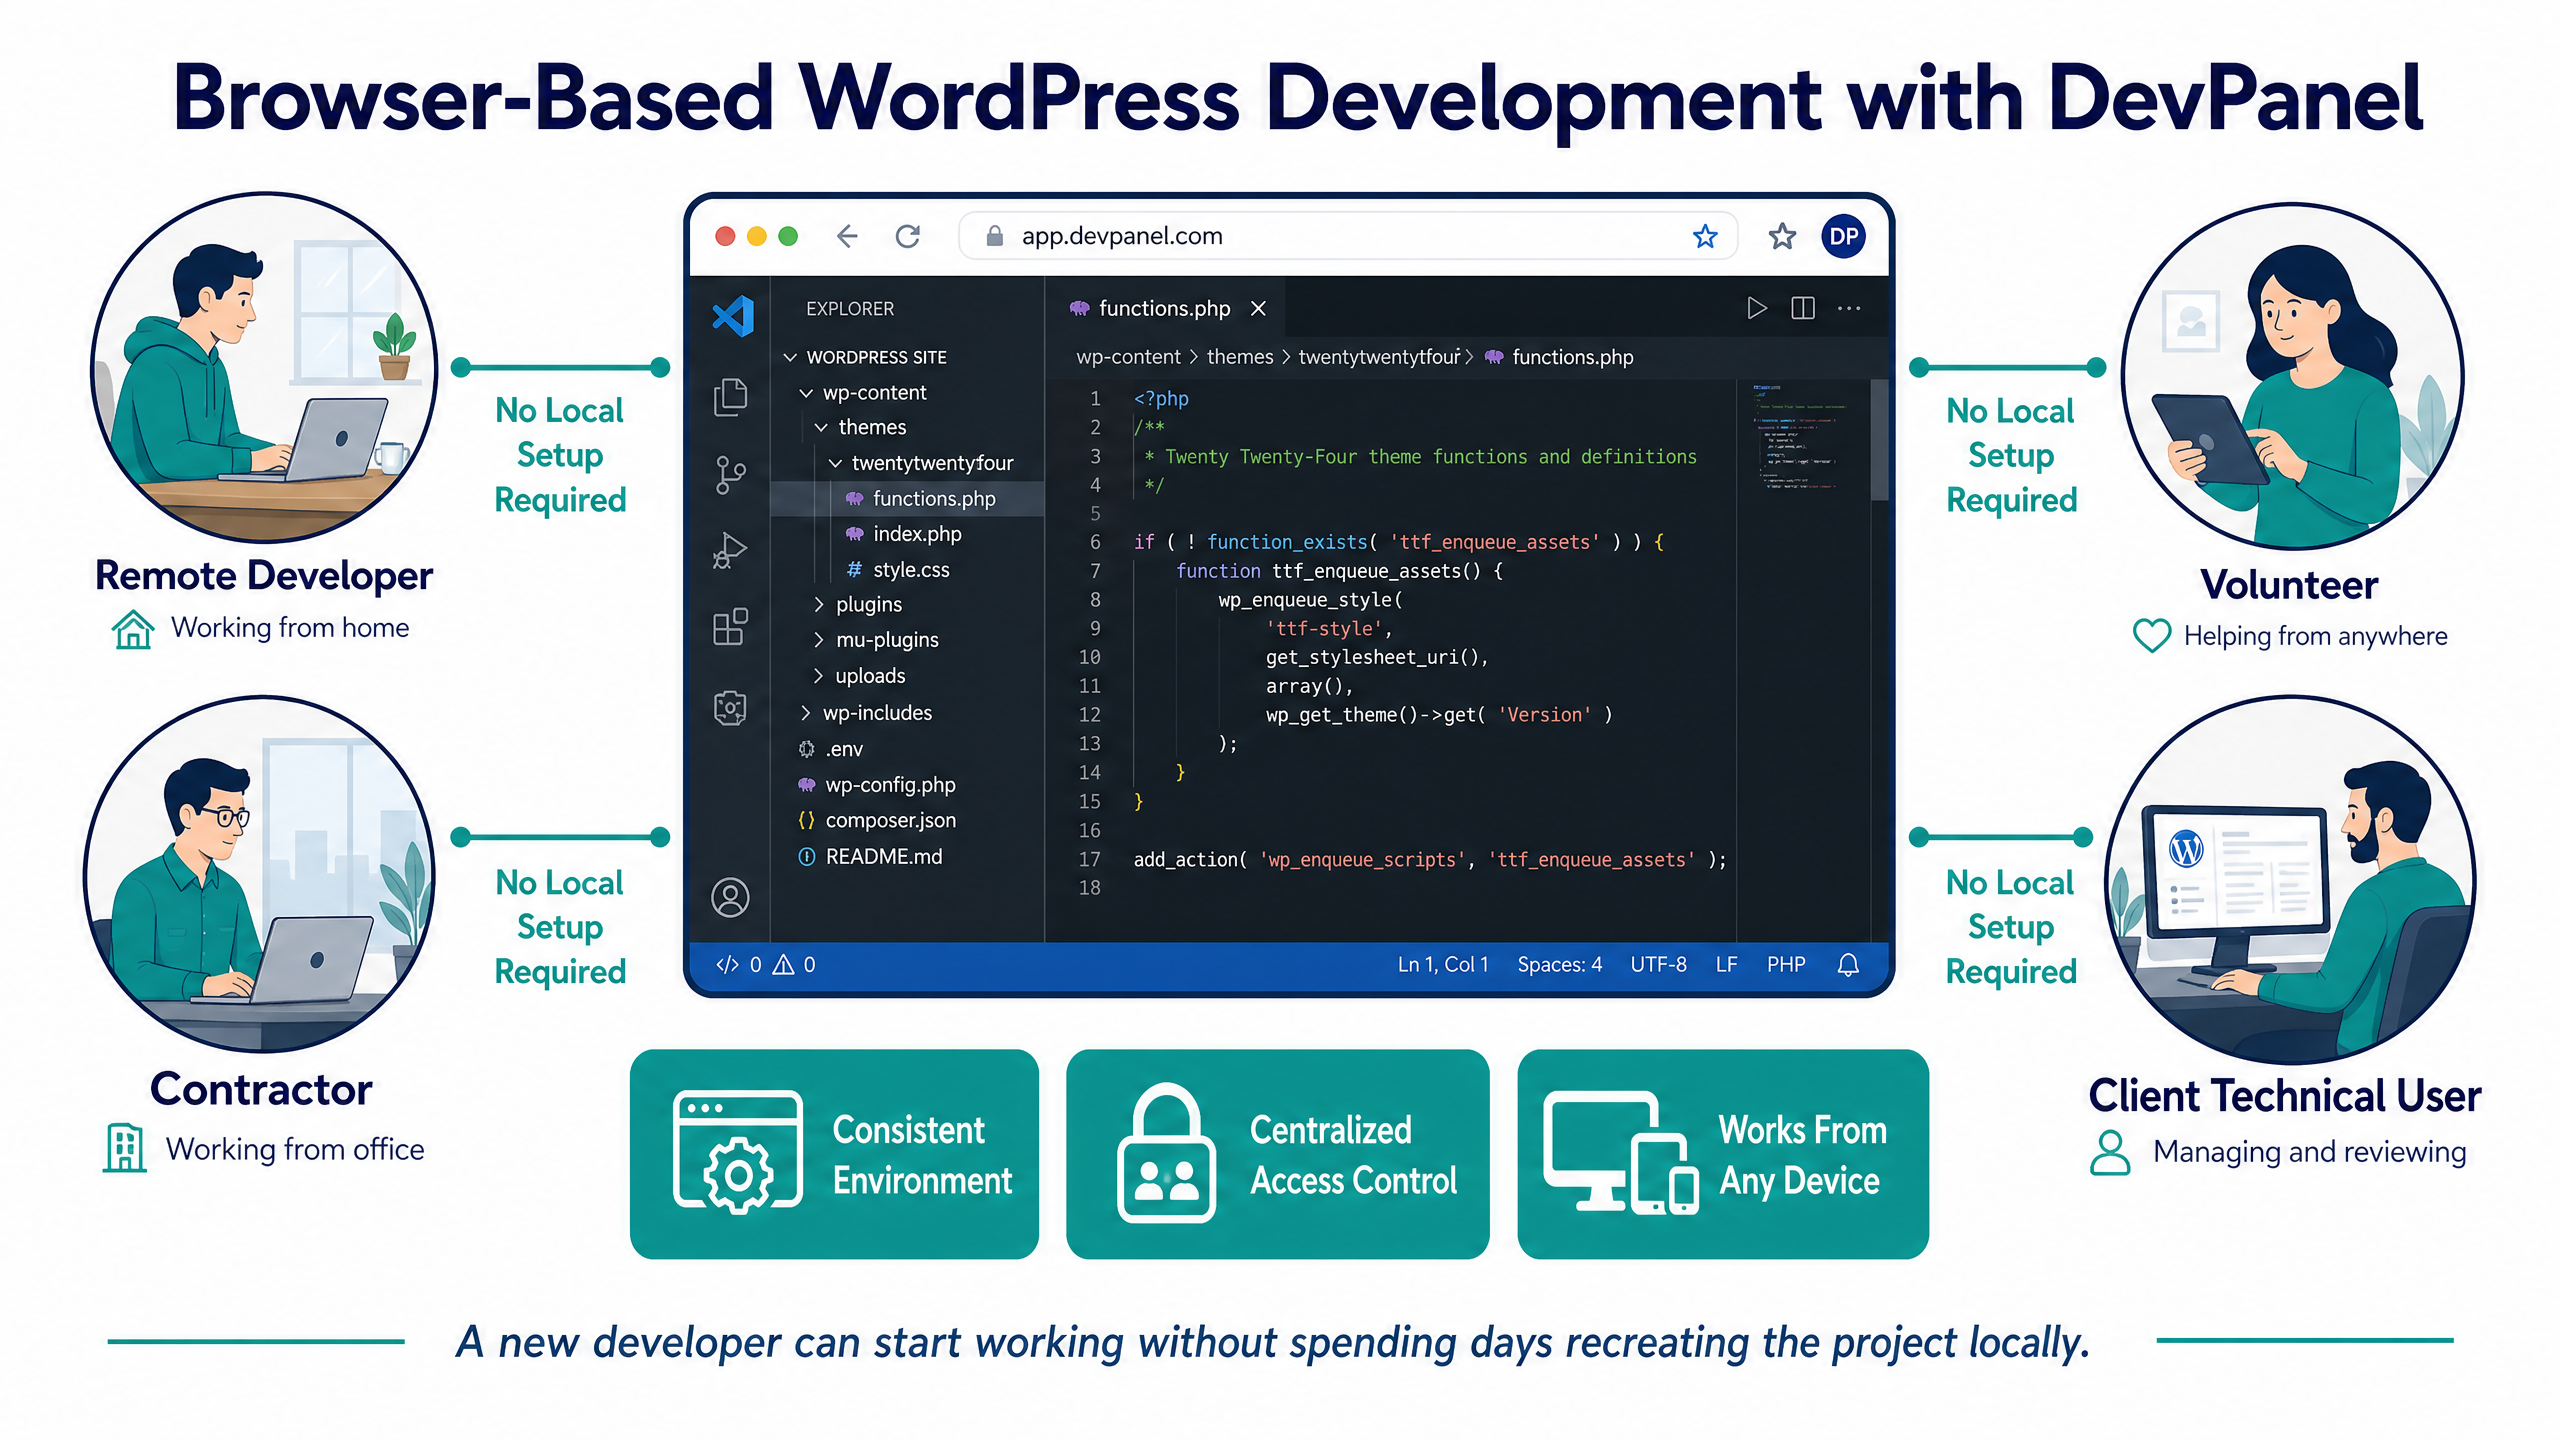Click the Consistent Environment card
The image size is (2560, 1440).
(x=834, y=1154)
